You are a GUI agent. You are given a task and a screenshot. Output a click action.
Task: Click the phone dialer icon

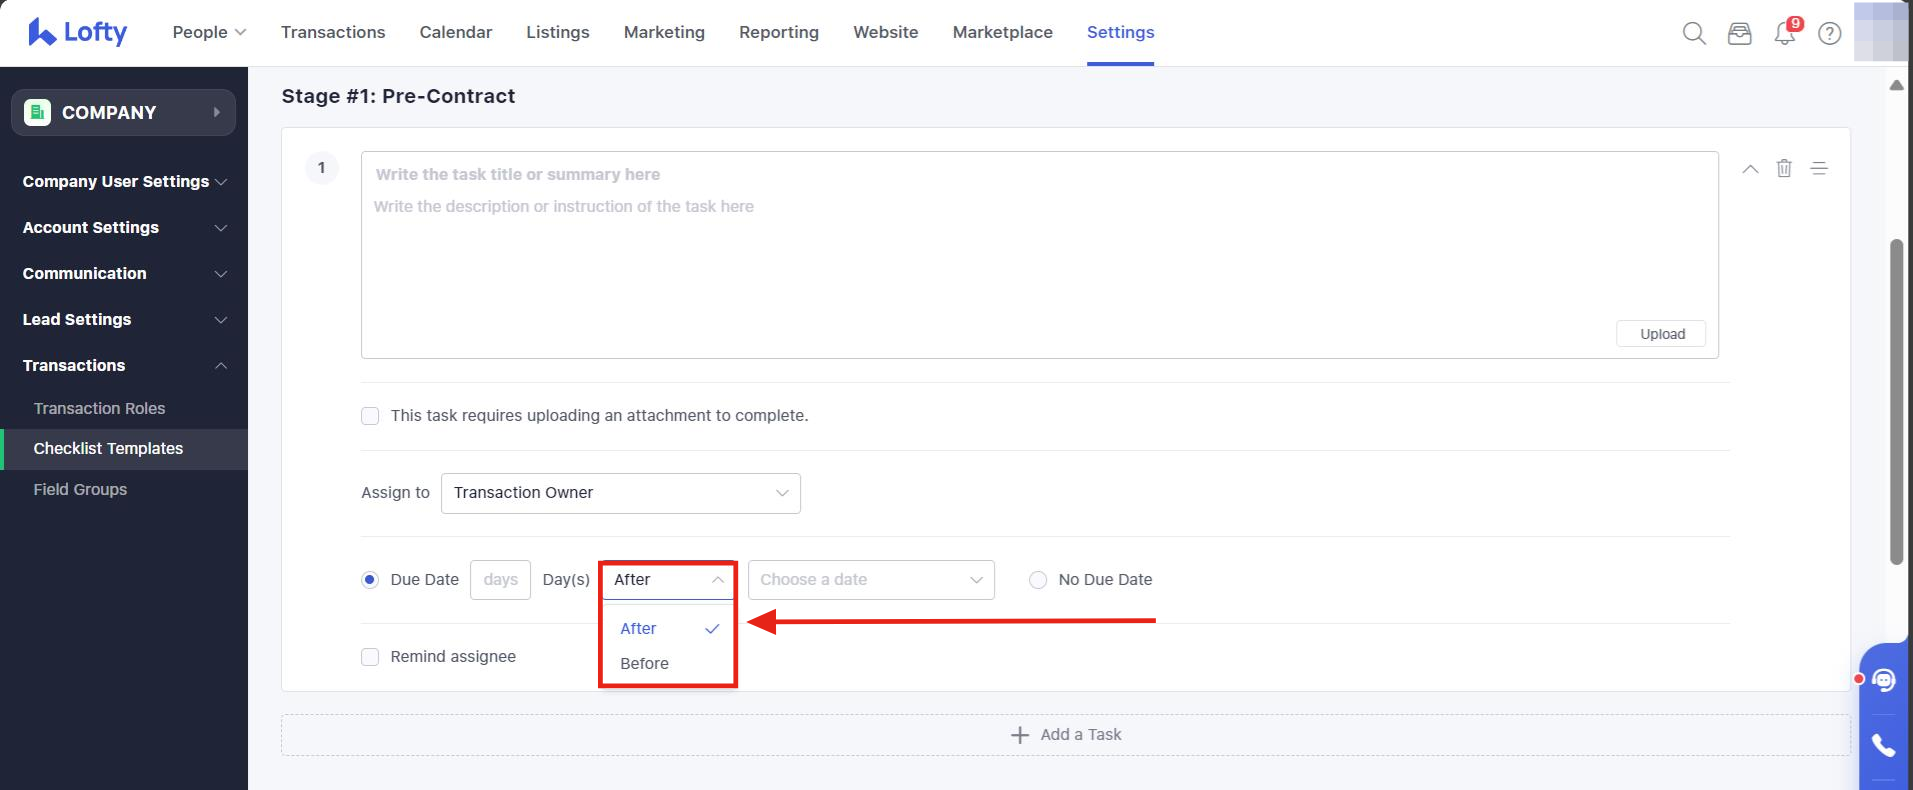(1884, 745)
